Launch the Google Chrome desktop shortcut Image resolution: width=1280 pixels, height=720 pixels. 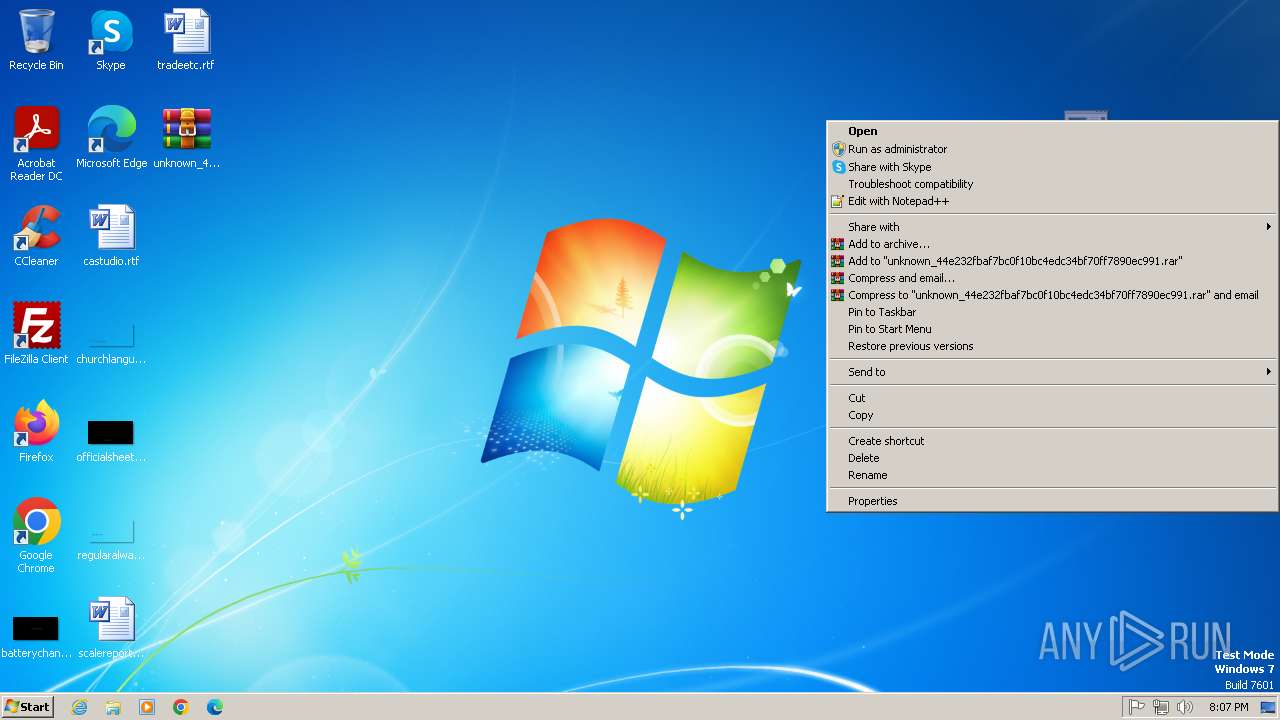(36, 536)
